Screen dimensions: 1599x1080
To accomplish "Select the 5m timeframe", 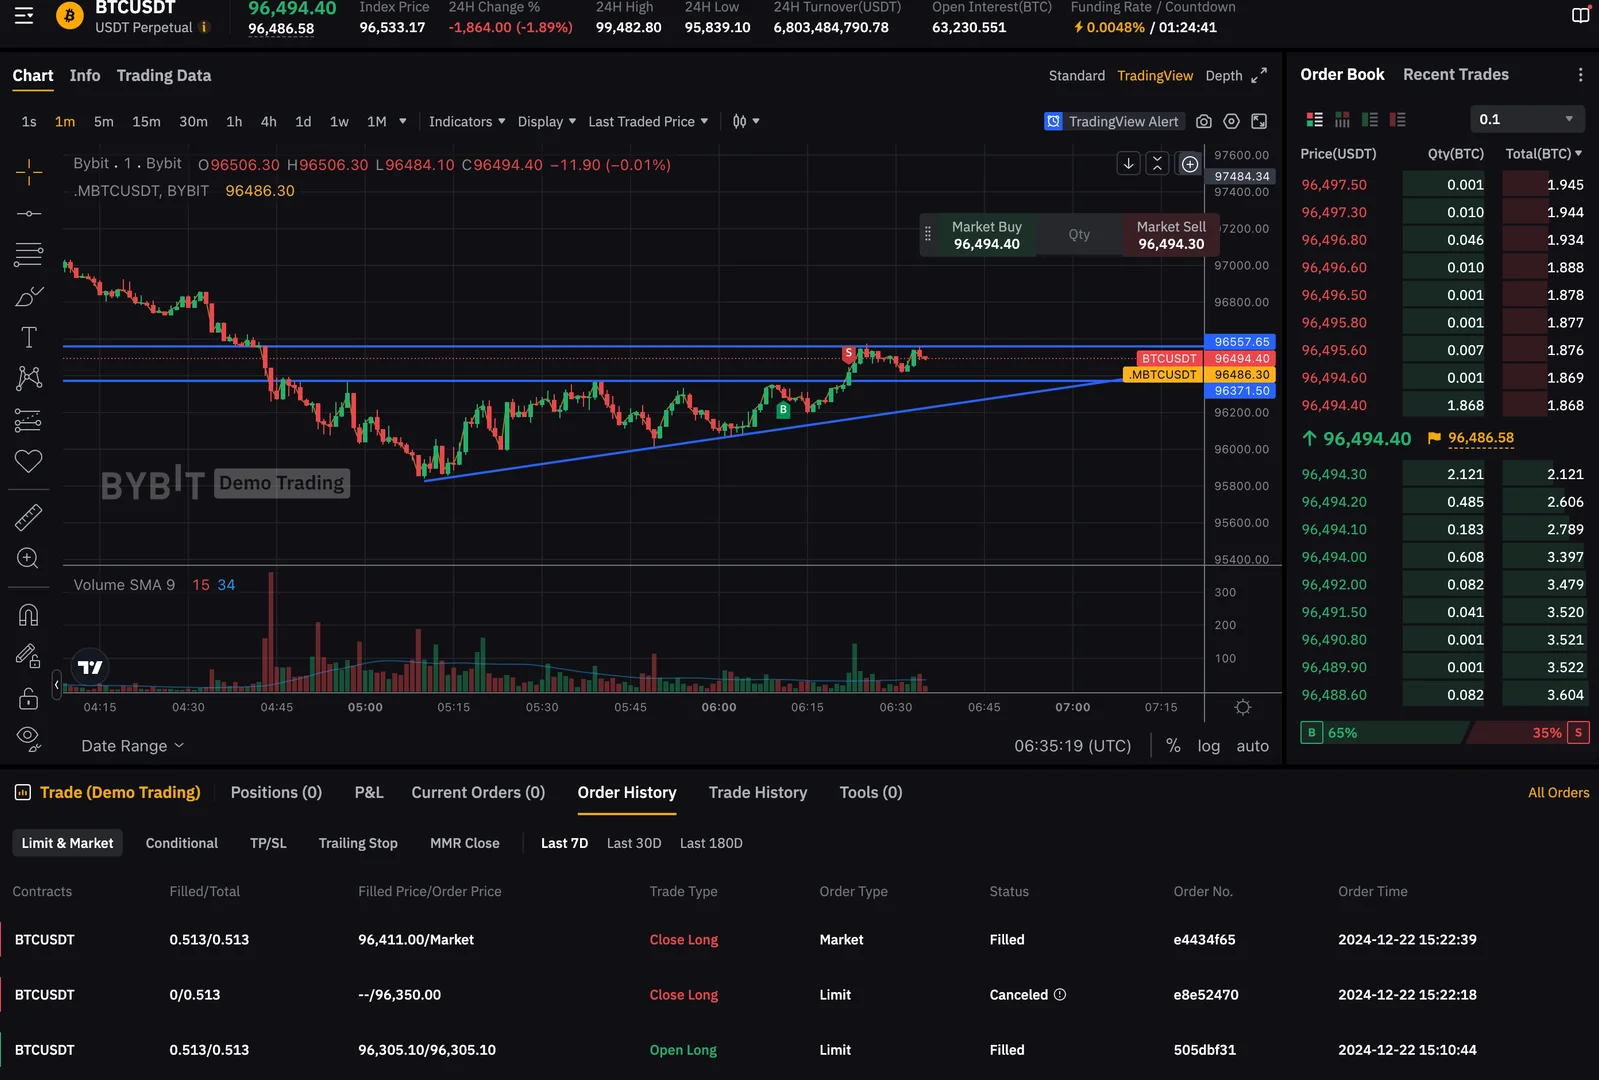I will tap(104, 121).
